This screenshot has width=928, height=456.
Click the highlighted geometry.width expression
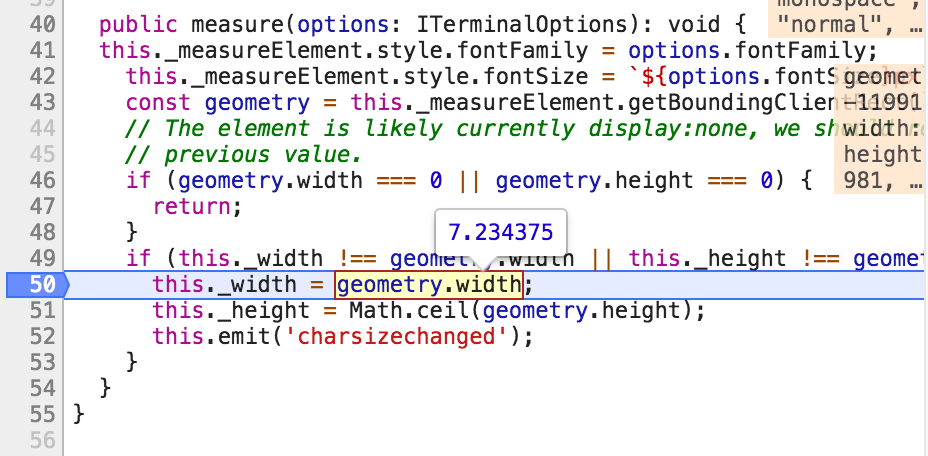click(429, 285)
